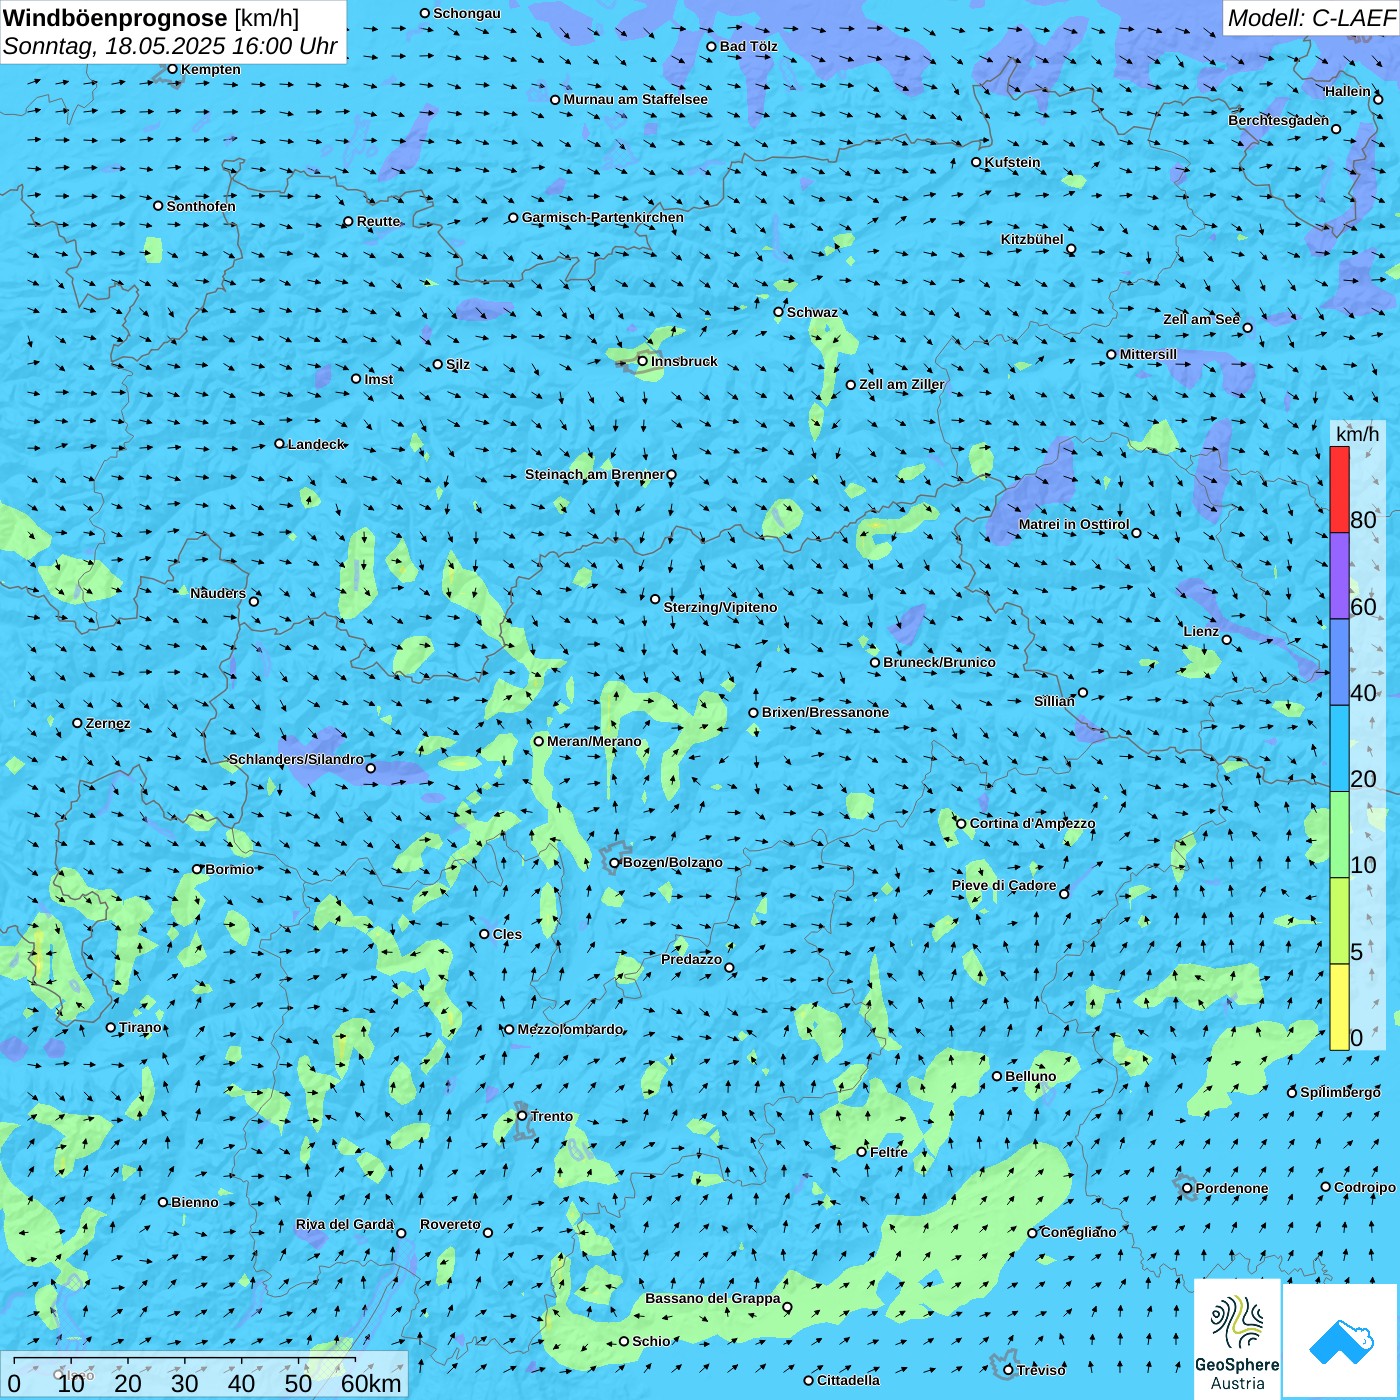Click the Kitzbühel location dot
1400x1400 pixels.
click(1071, 249)
